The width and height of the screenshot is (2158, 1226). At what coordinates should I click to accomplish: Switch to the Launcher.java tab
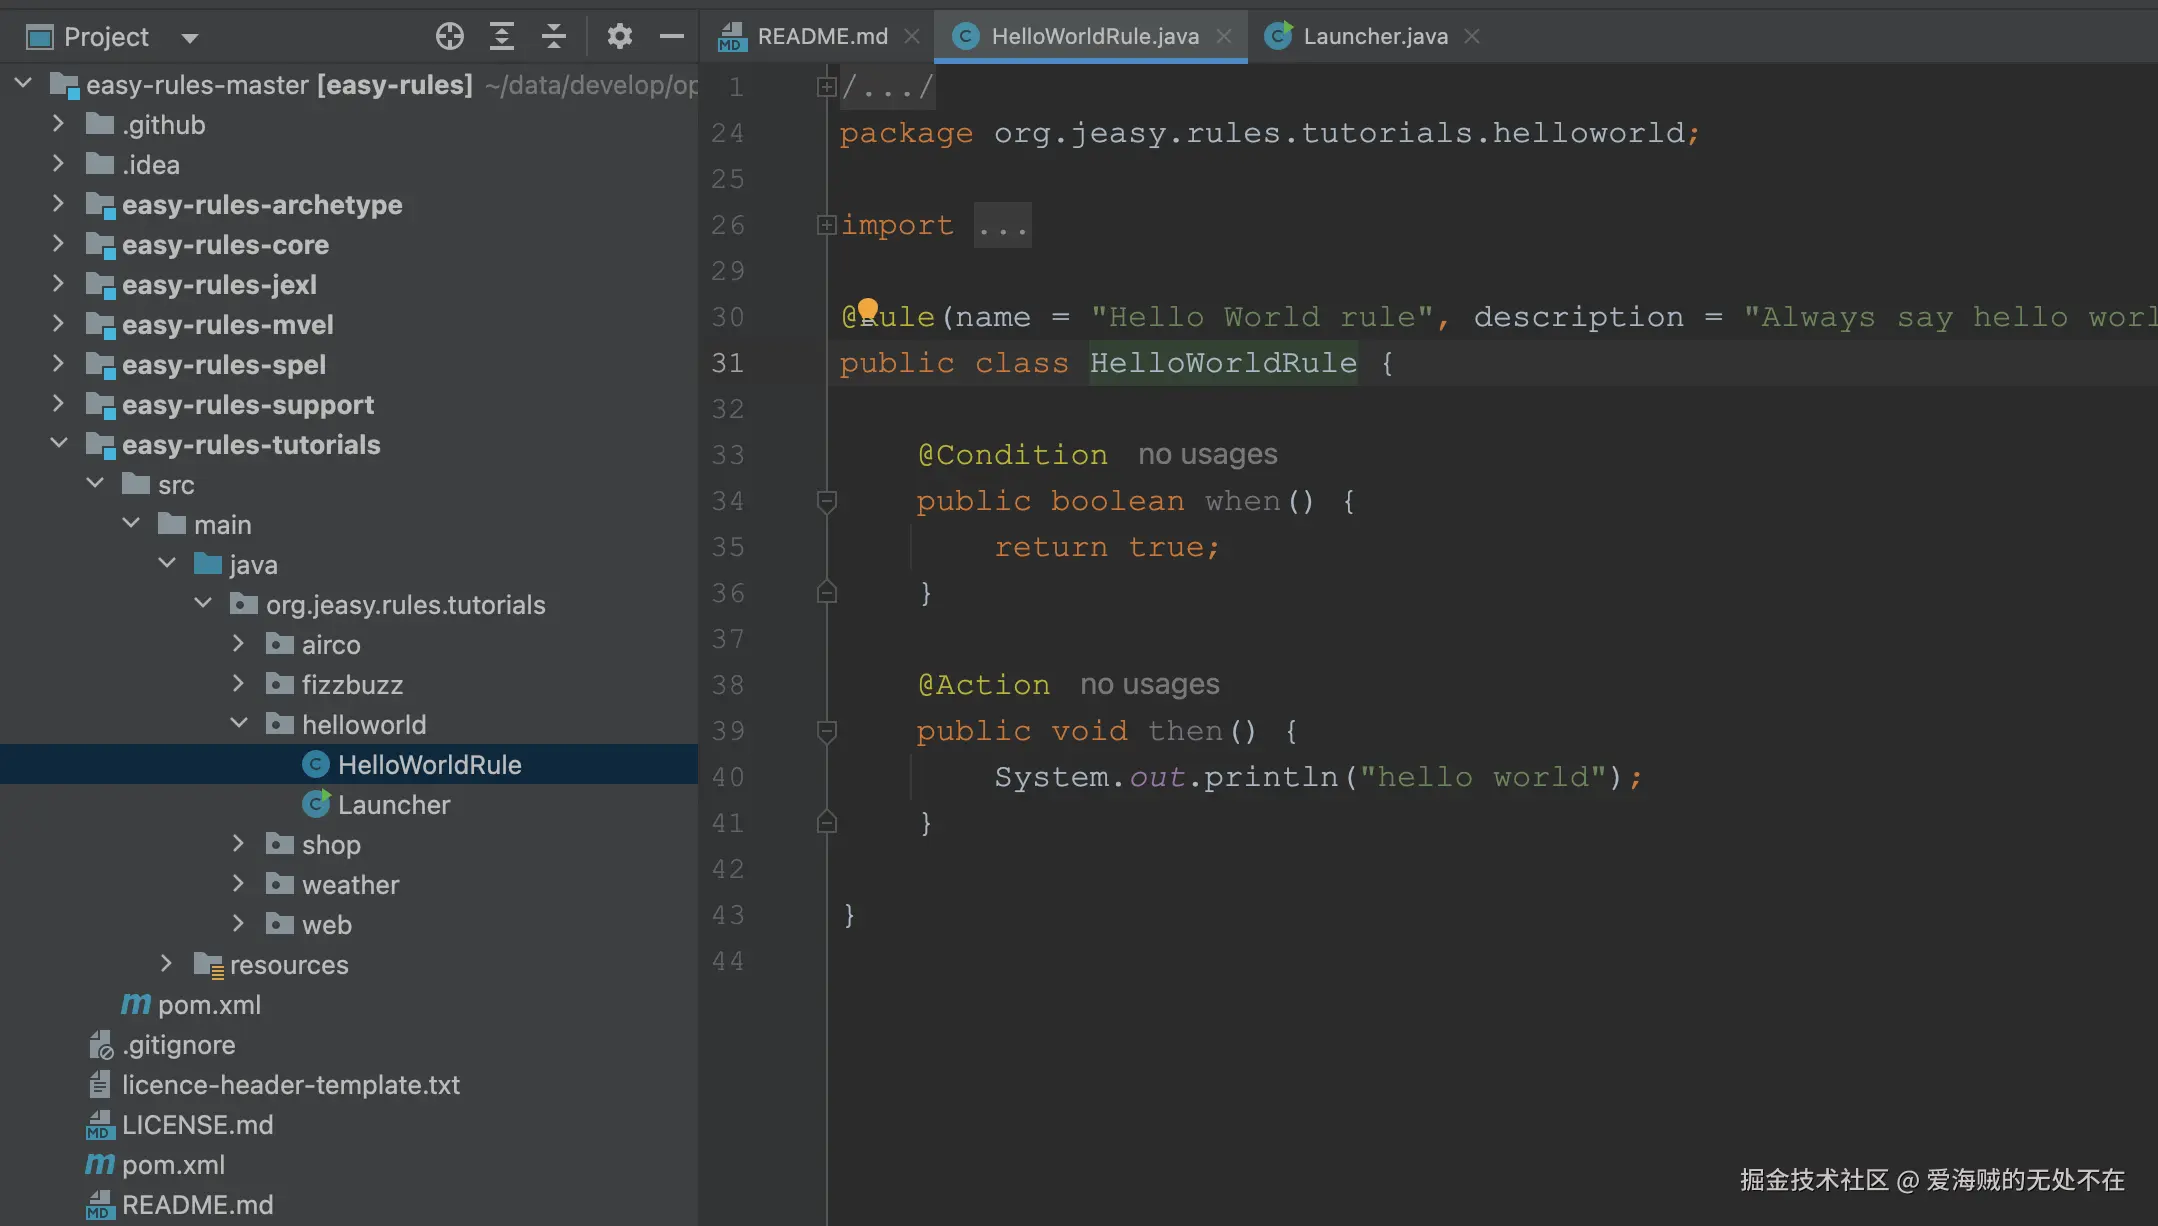tap(1374, 37)
